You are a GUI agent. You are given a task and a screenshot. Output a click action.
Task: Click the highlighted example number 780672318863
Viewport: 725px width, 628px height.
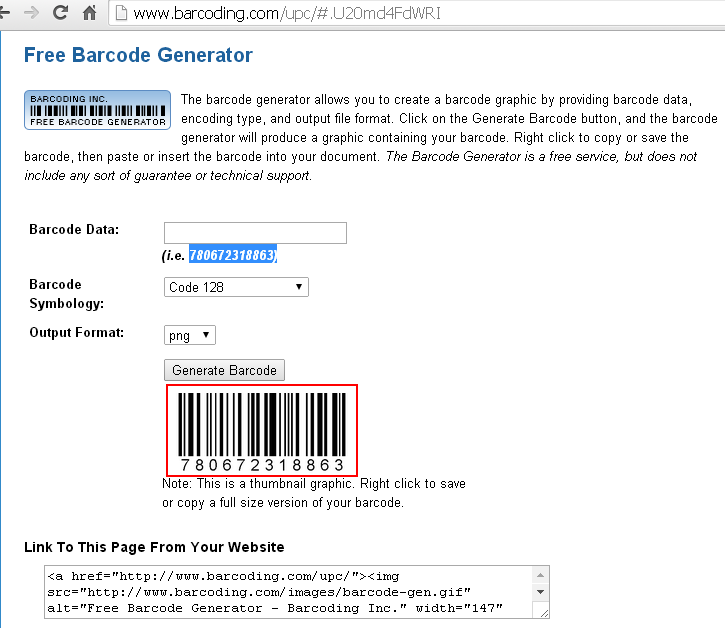(233, 255)
